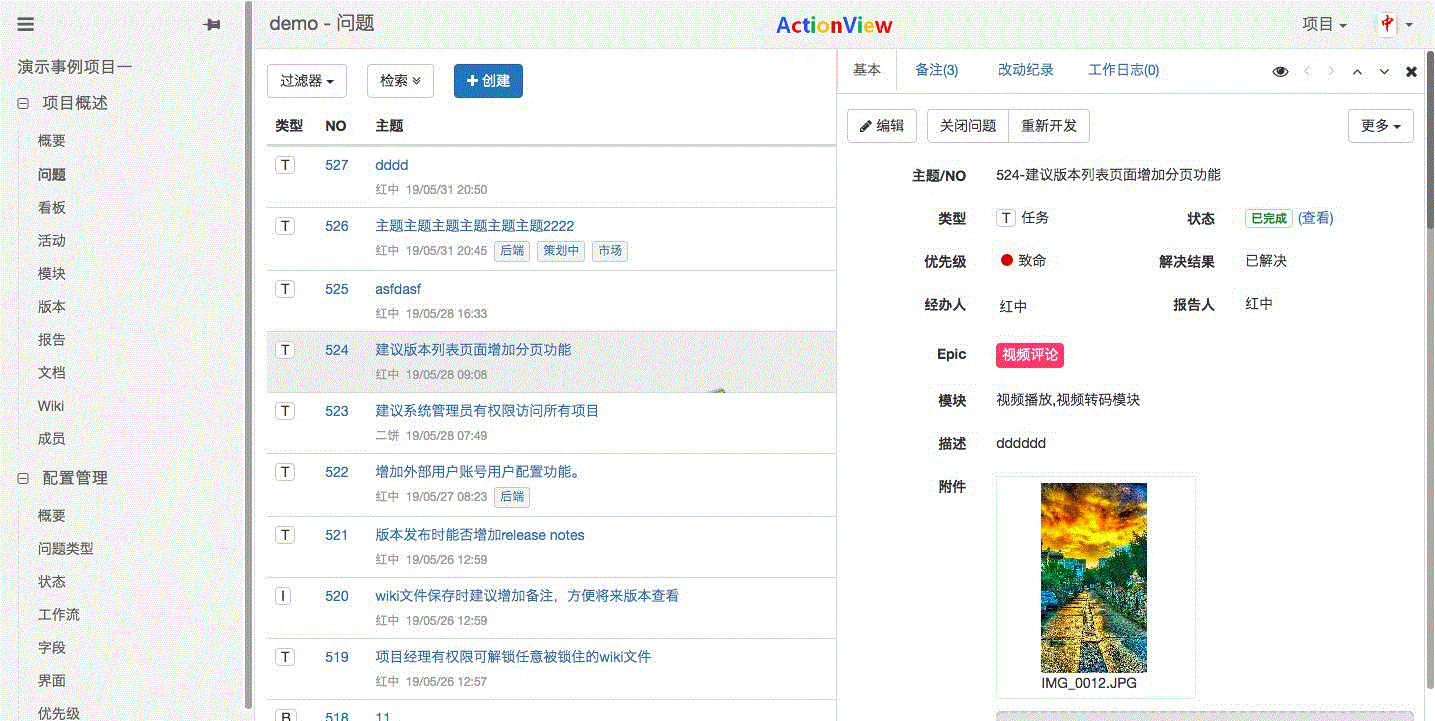The height and width of the screenshot is (721, 1435).
Task: Switch to the 改动纪录 tab
Action: [x=1025, y=70]
